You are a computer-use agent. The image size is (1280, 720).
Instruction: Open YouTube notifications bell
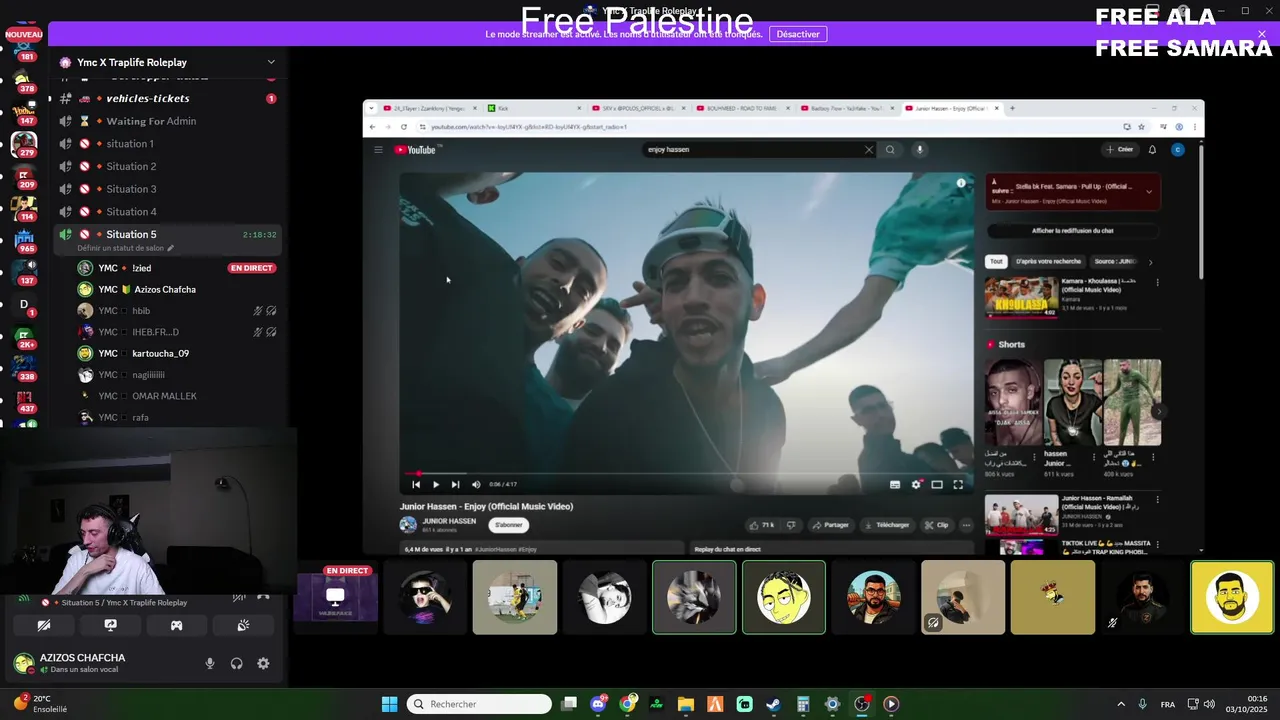click(1152, 150)
